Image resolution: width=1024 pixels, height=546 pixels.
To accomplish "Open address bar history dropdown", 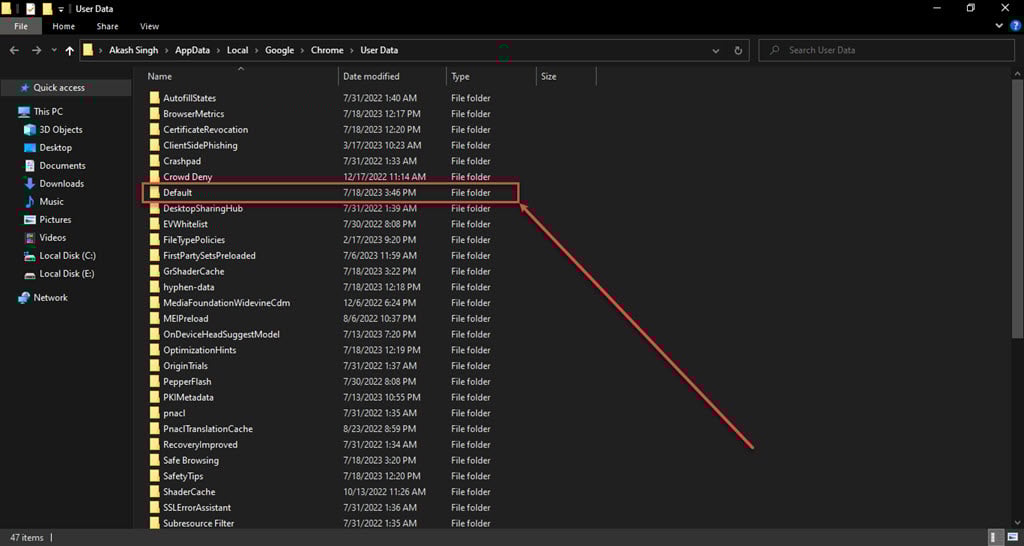I will [x=716, y=50].
